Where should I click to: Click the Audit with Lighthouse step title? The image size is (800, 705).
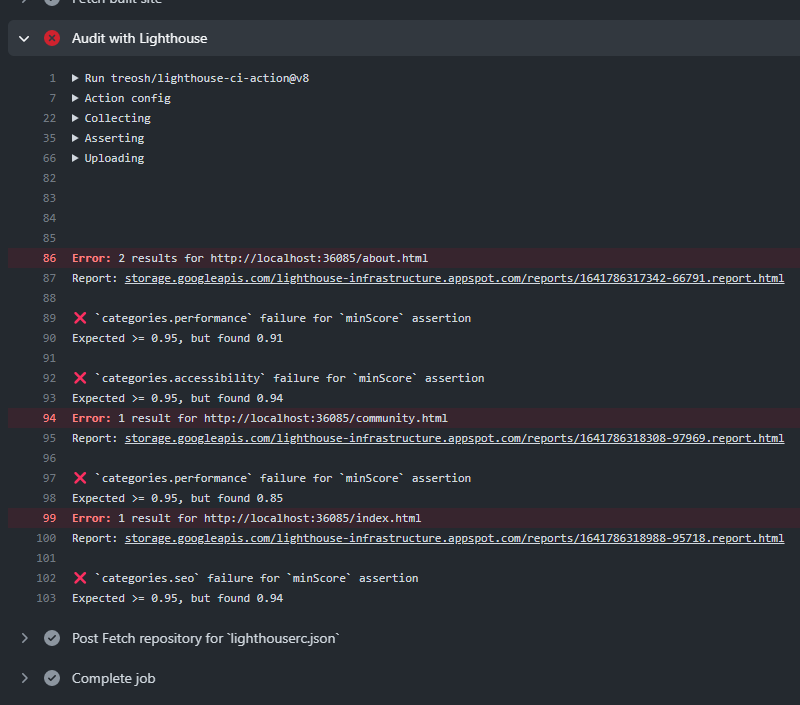pos(139,38)
